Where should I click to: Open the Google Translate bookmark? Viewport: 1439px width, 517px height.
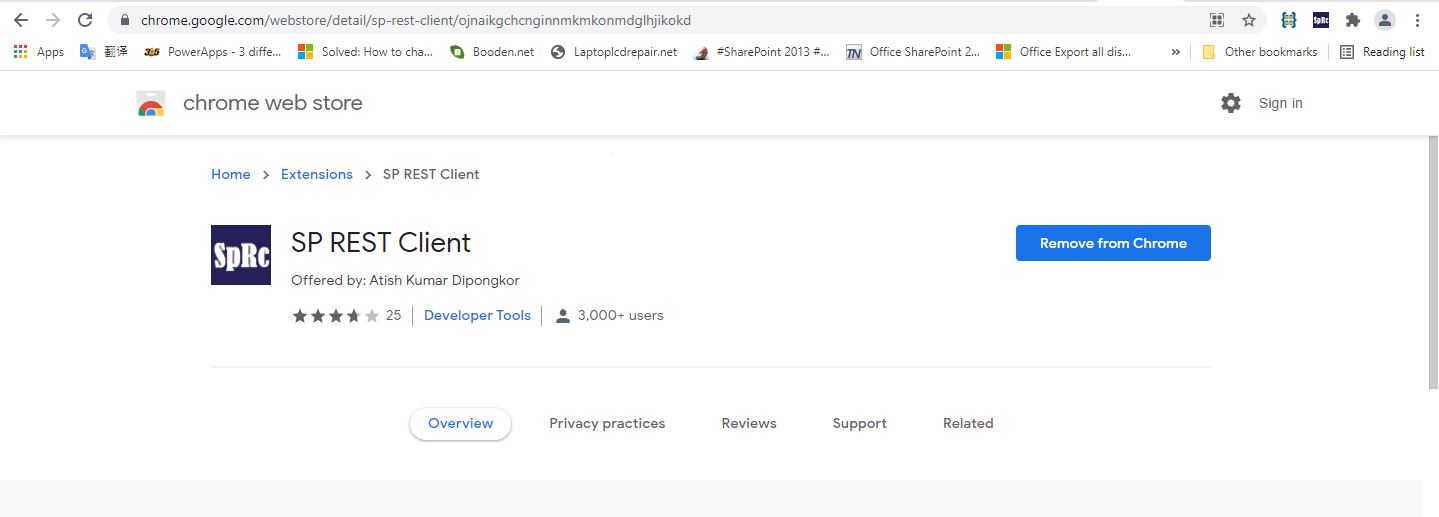[x=104, y=52]
